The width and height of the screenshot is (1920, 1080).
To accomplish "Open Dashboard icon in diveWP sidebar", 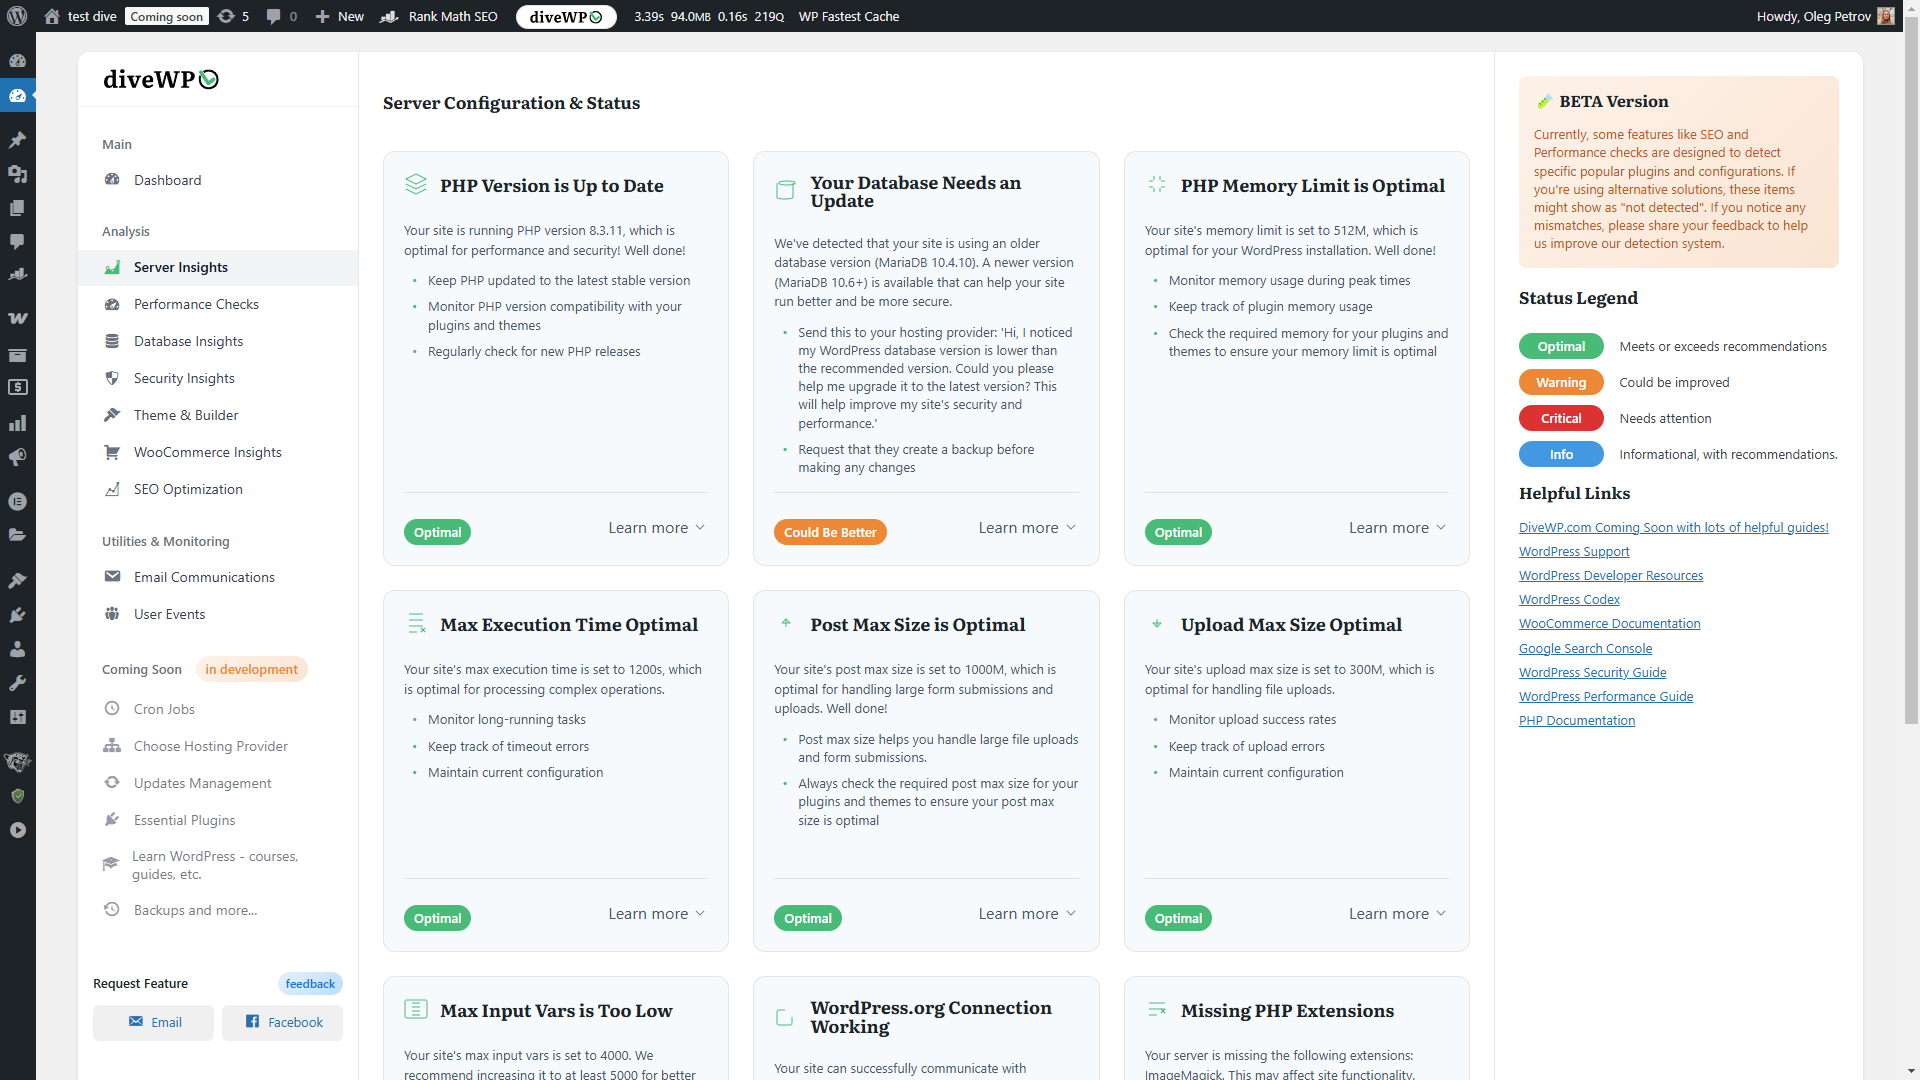I will (x=112, y=180).
